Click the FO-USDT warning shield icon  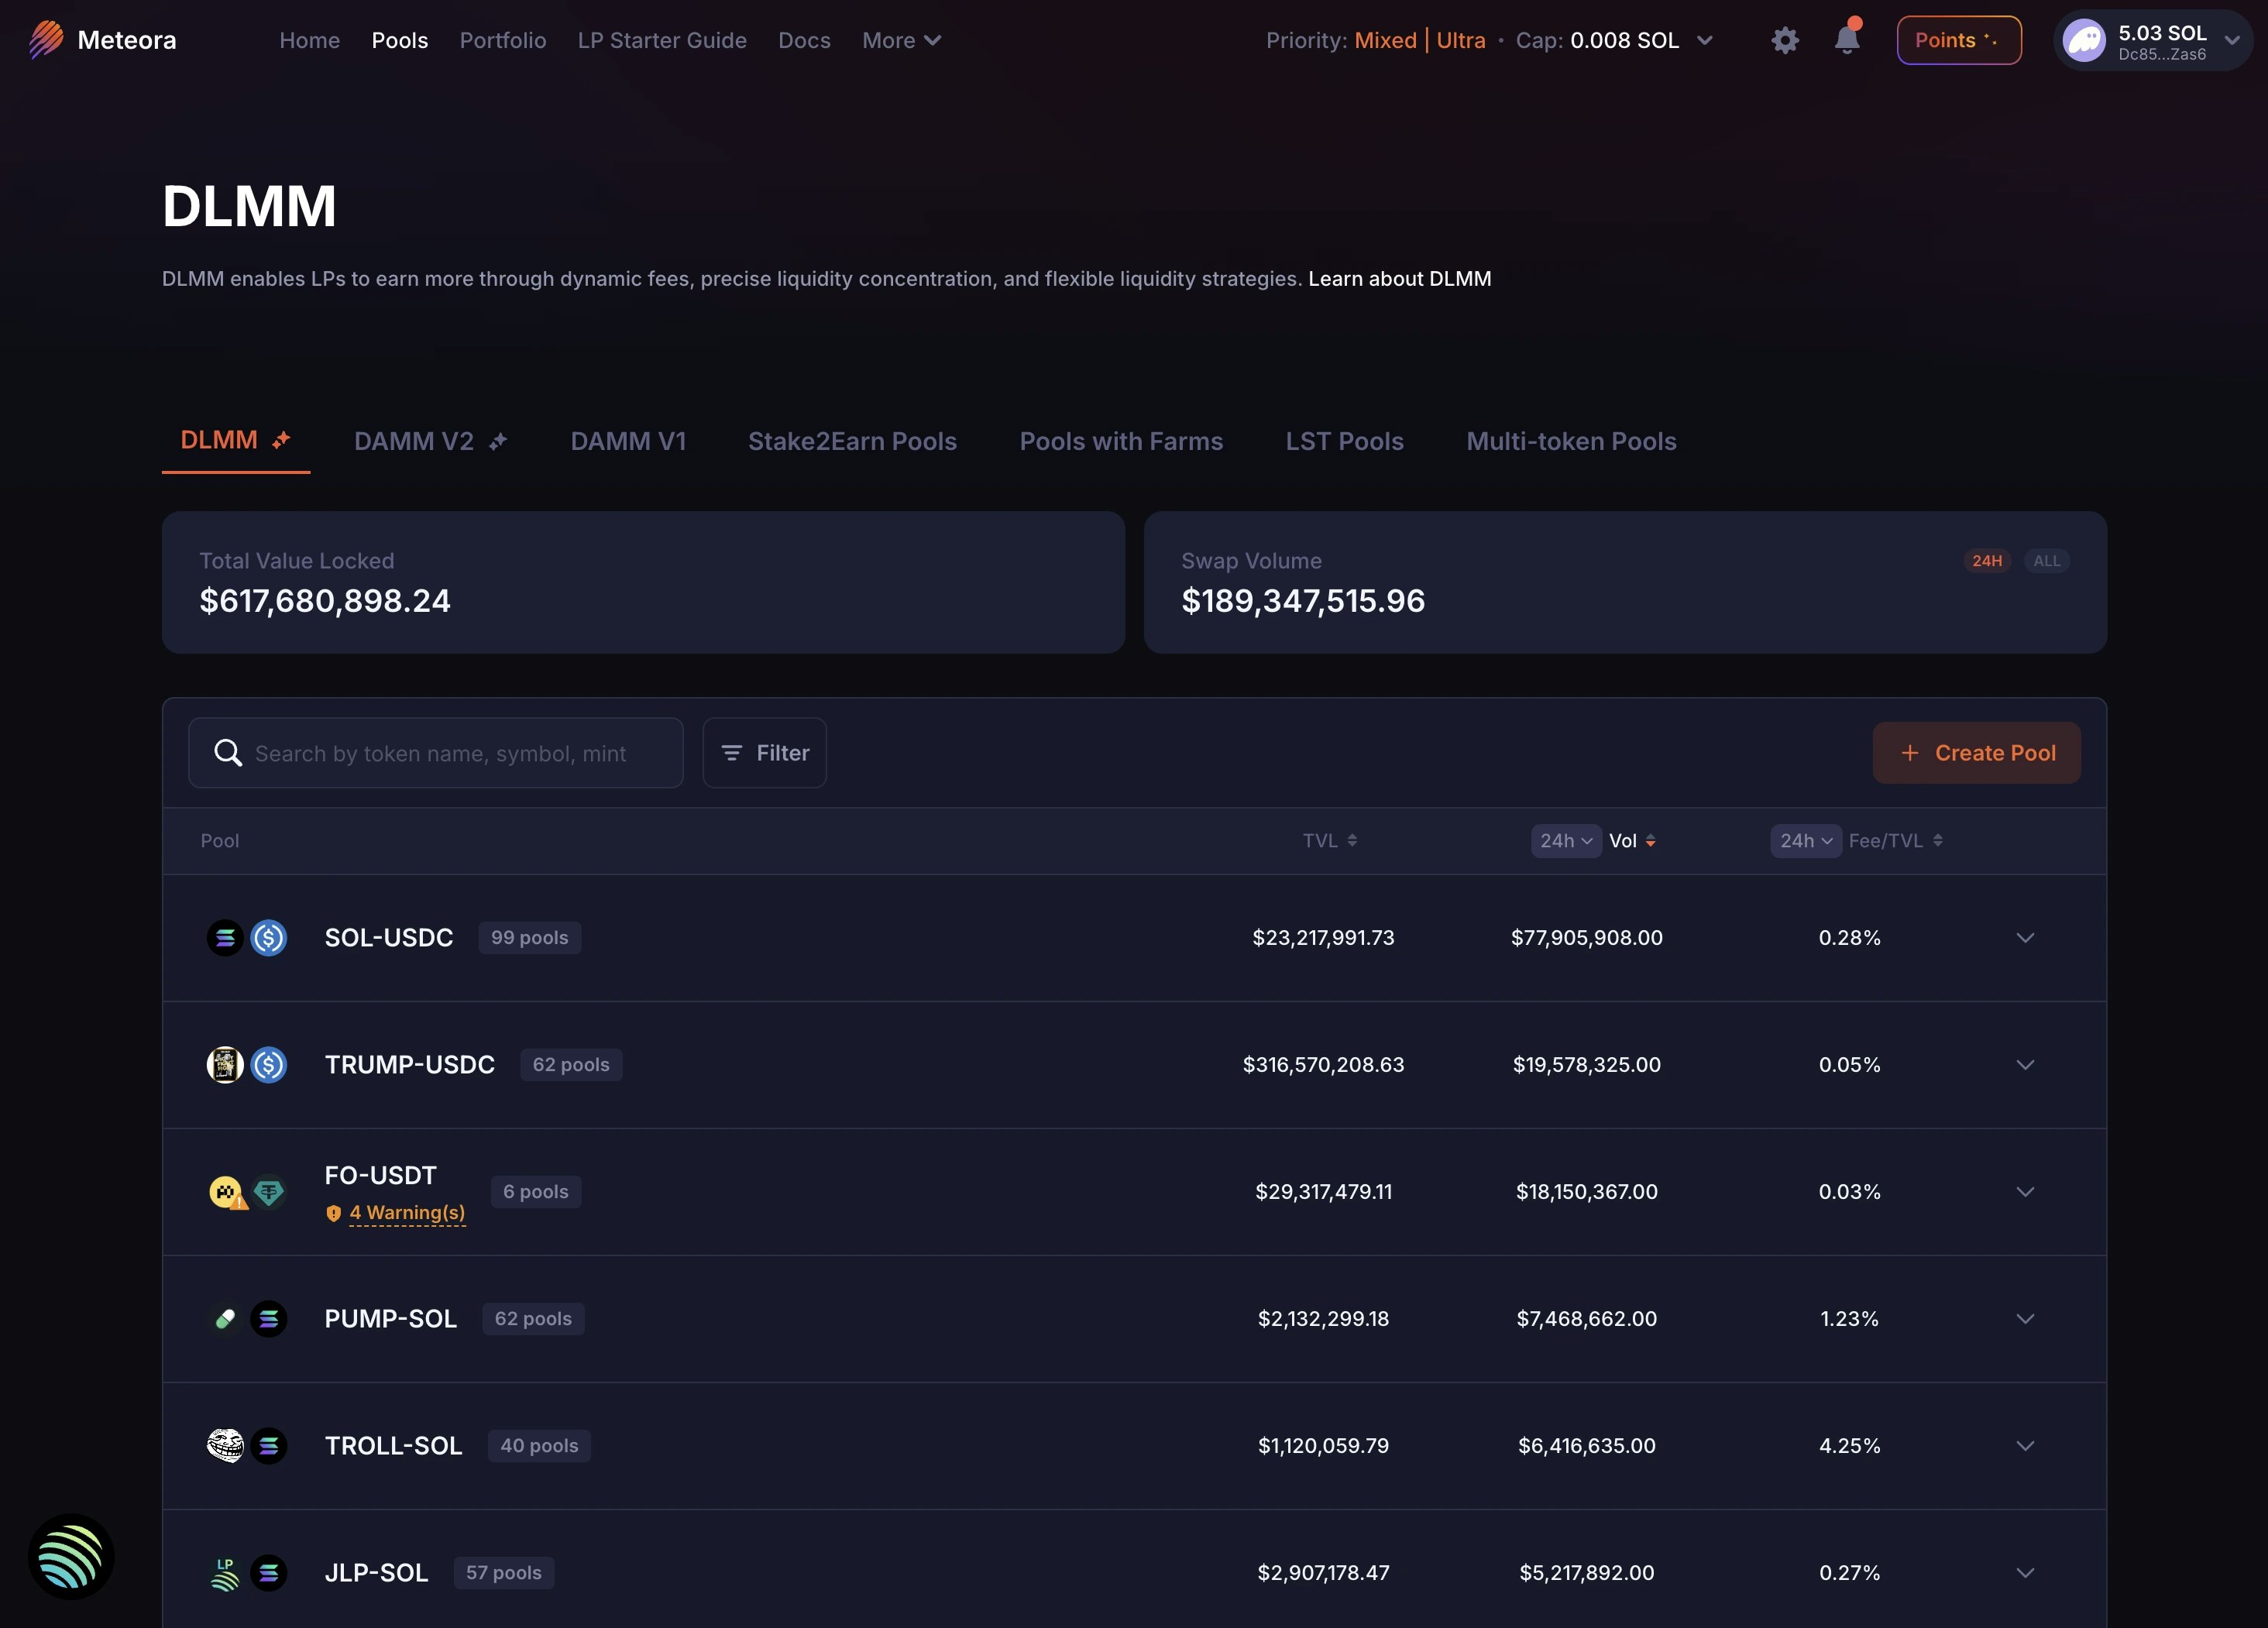click(x=334, y=1213)
